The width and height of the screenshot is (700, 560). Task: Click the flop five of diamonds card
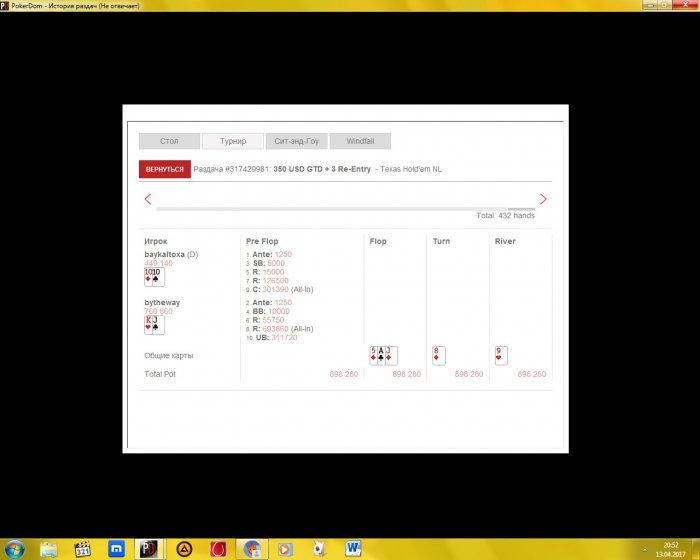(373, 355)
